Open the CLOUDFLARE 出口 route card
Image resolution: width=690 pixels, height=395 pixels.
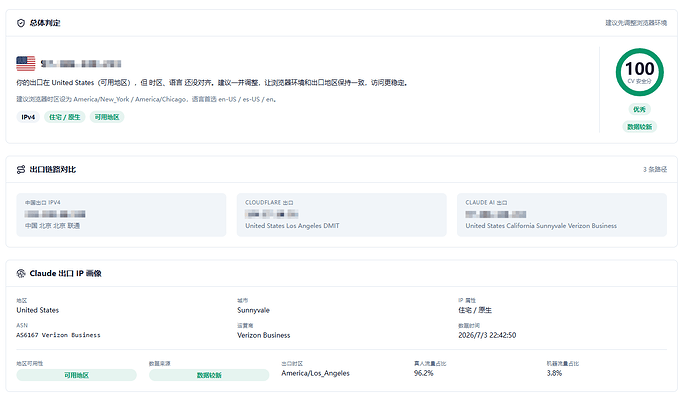(x=341, y=215)
